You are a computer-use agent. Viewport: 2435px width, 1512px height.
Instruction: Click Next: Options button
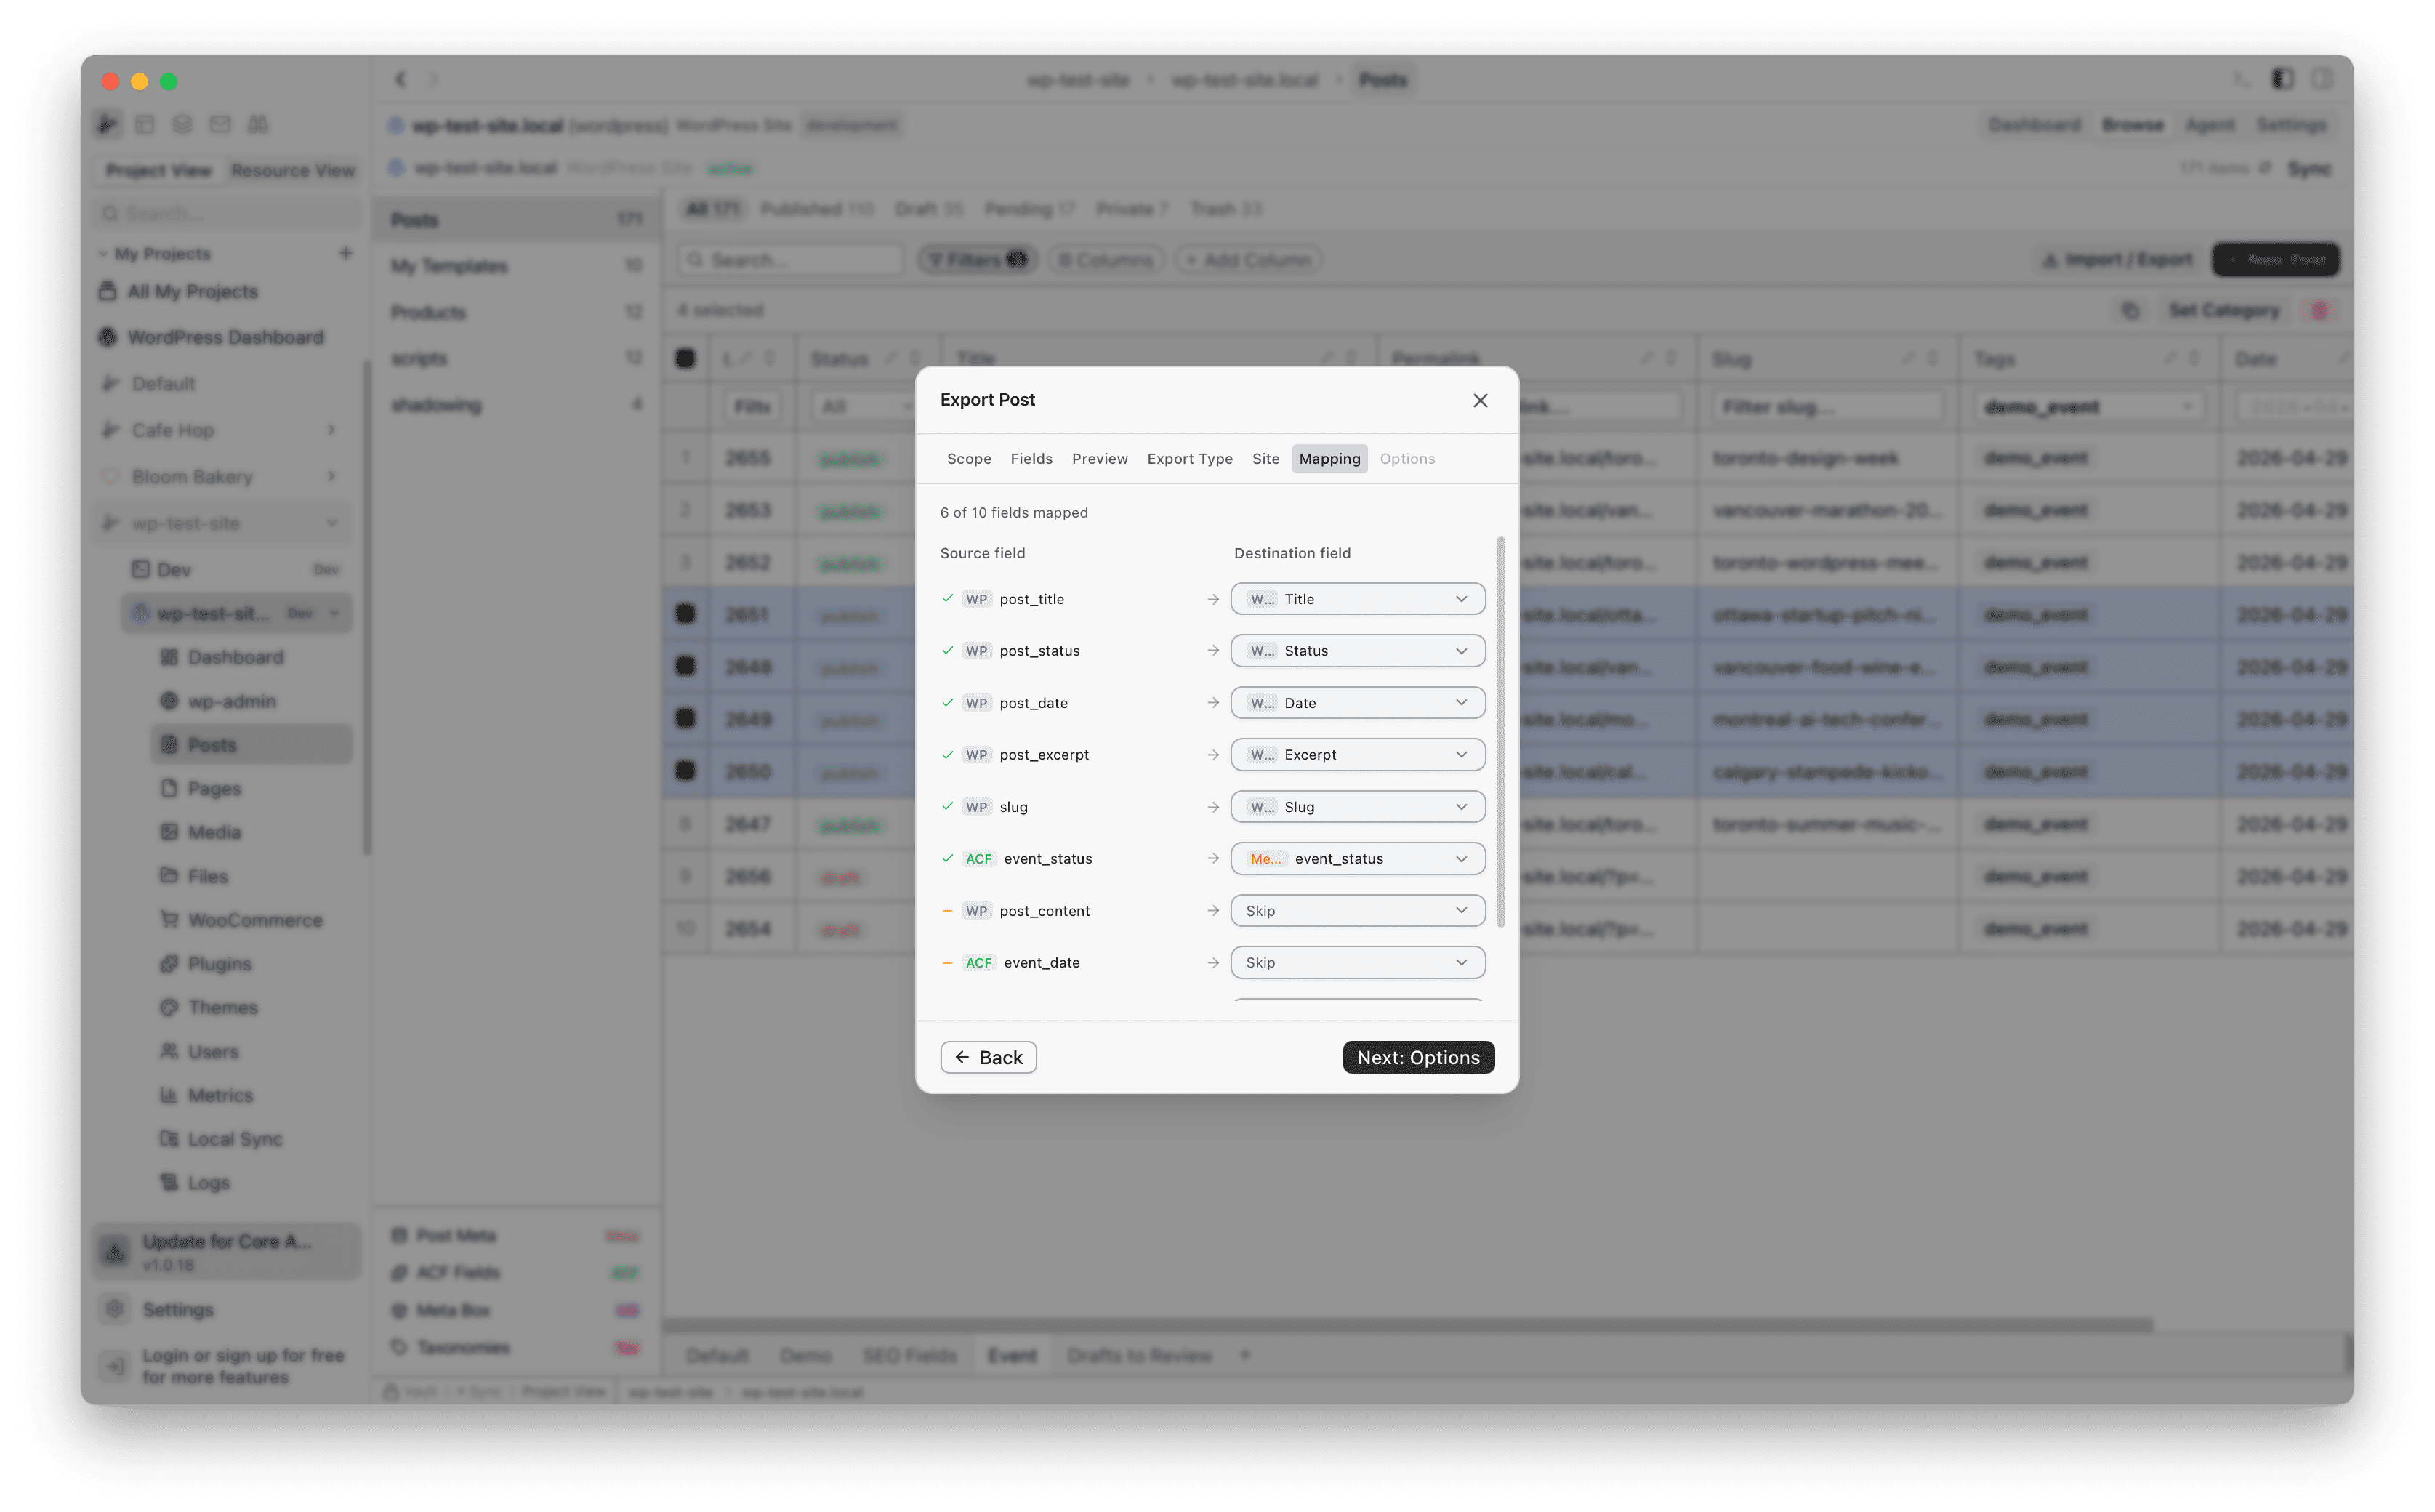coord(1418,1057)
